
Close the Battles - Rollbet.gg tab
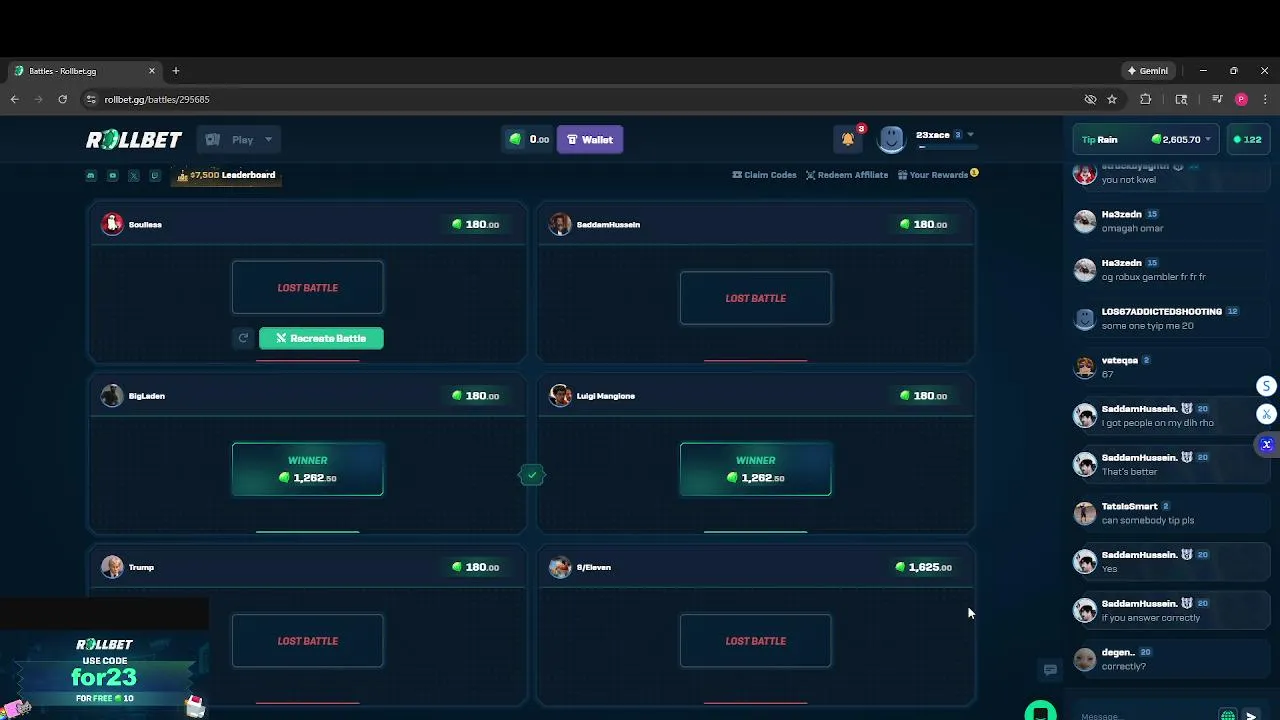pyautogui.click(x=152, y=71)
